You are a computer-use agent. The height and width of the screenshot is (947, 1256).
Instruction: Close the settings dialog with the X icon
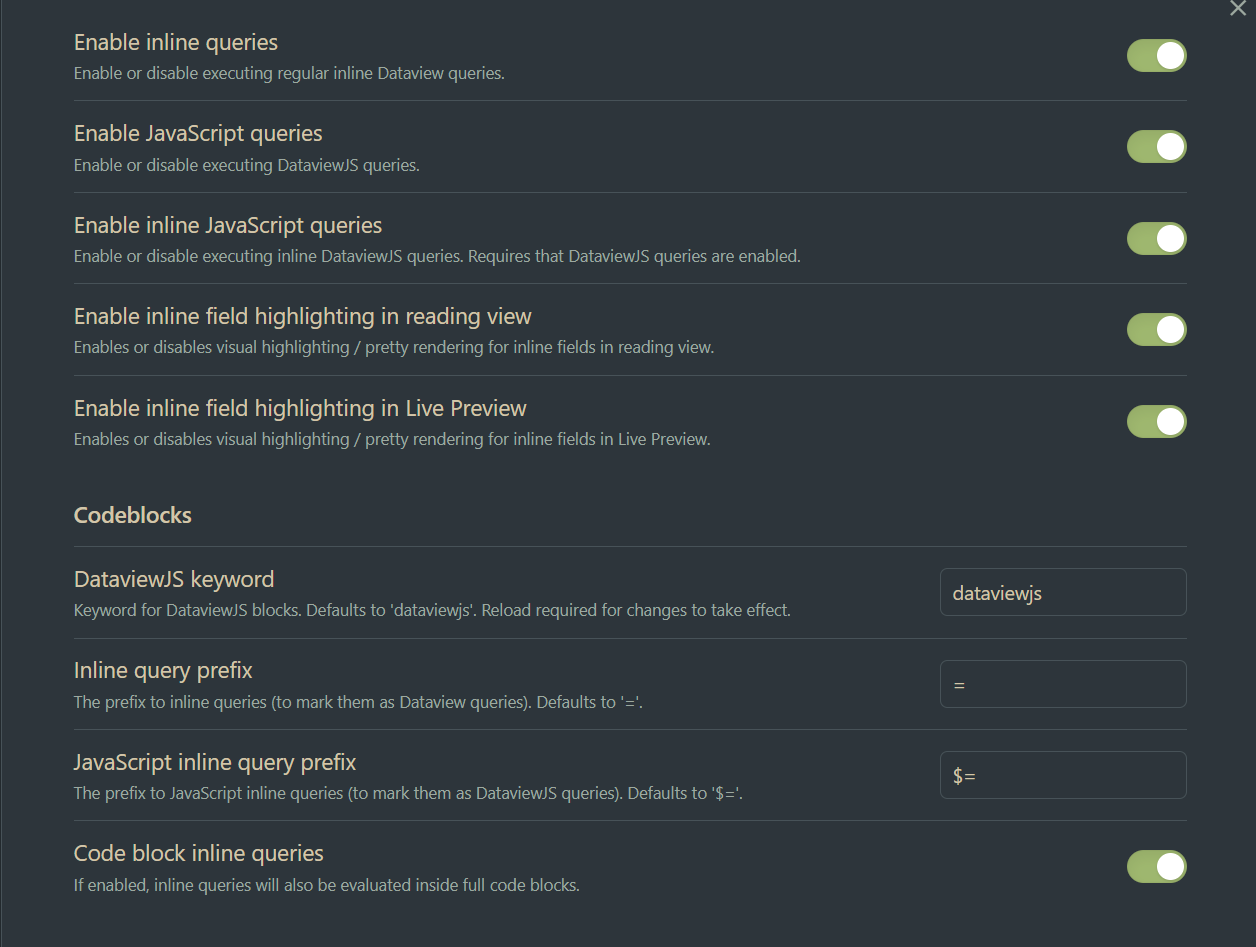[x=1238, y=8]
